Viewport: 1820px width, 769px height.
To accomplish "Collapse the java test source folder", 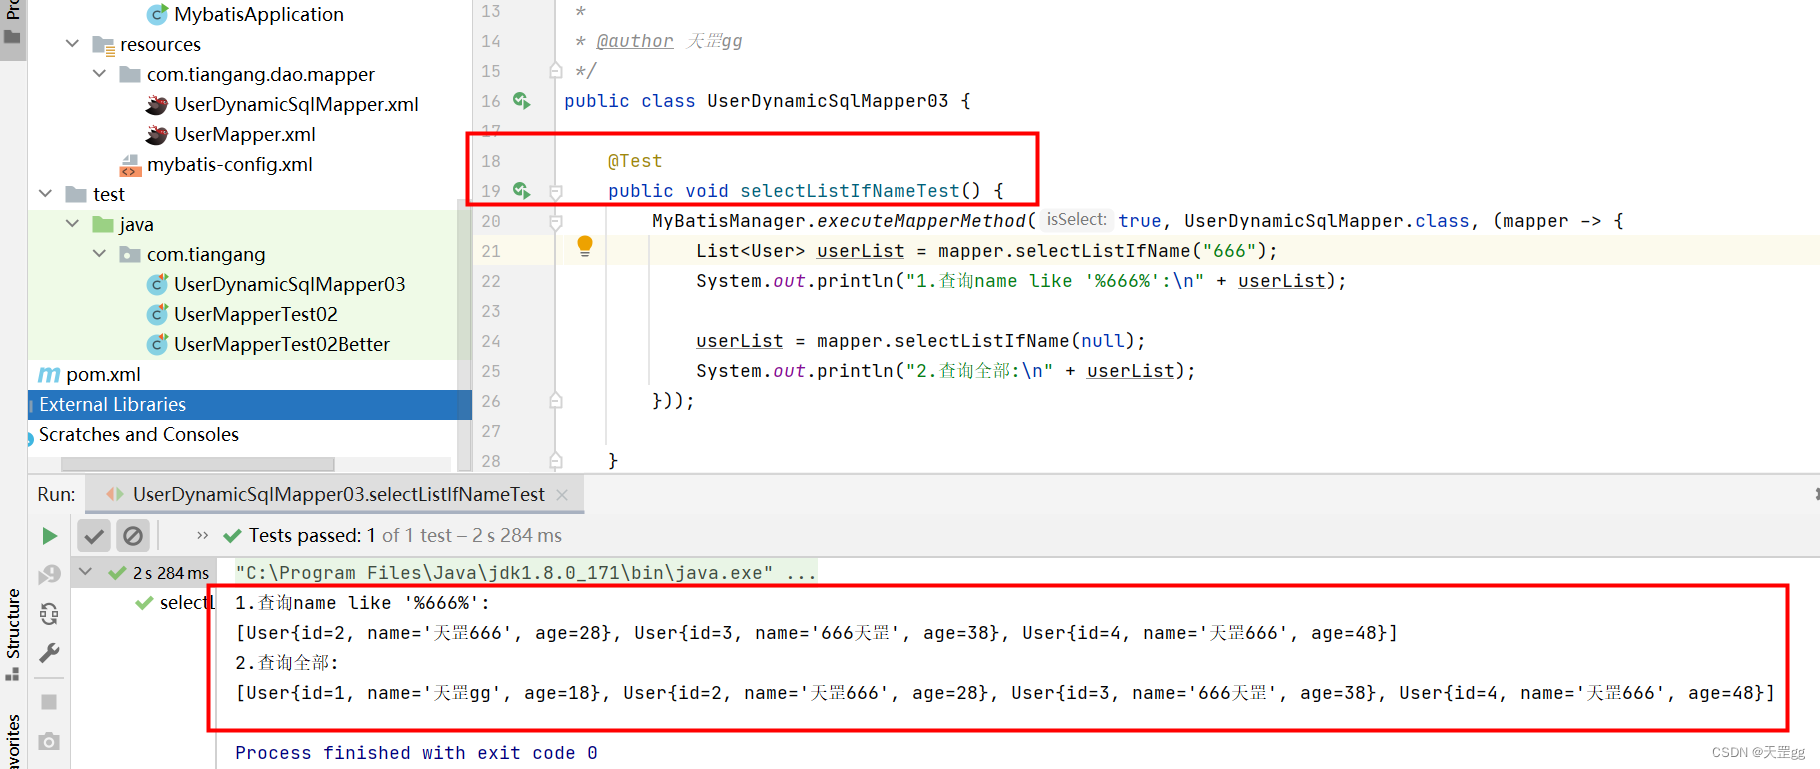I will 72,224.
